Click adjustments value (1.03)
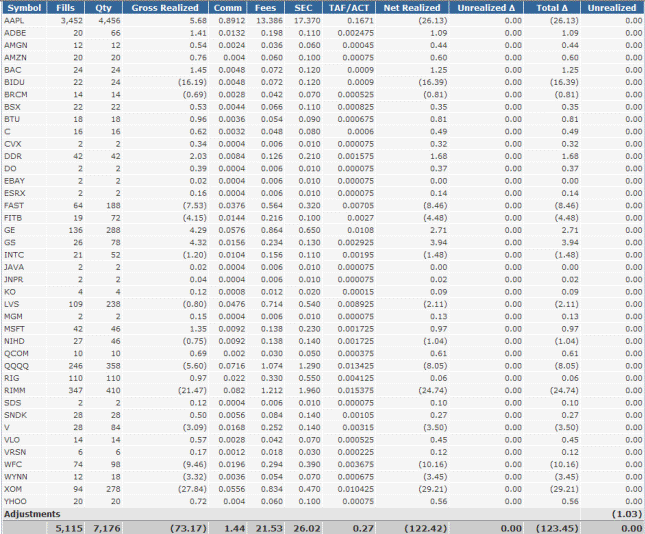The width and height of the screenshot is (645, 534). click(627, 514)
